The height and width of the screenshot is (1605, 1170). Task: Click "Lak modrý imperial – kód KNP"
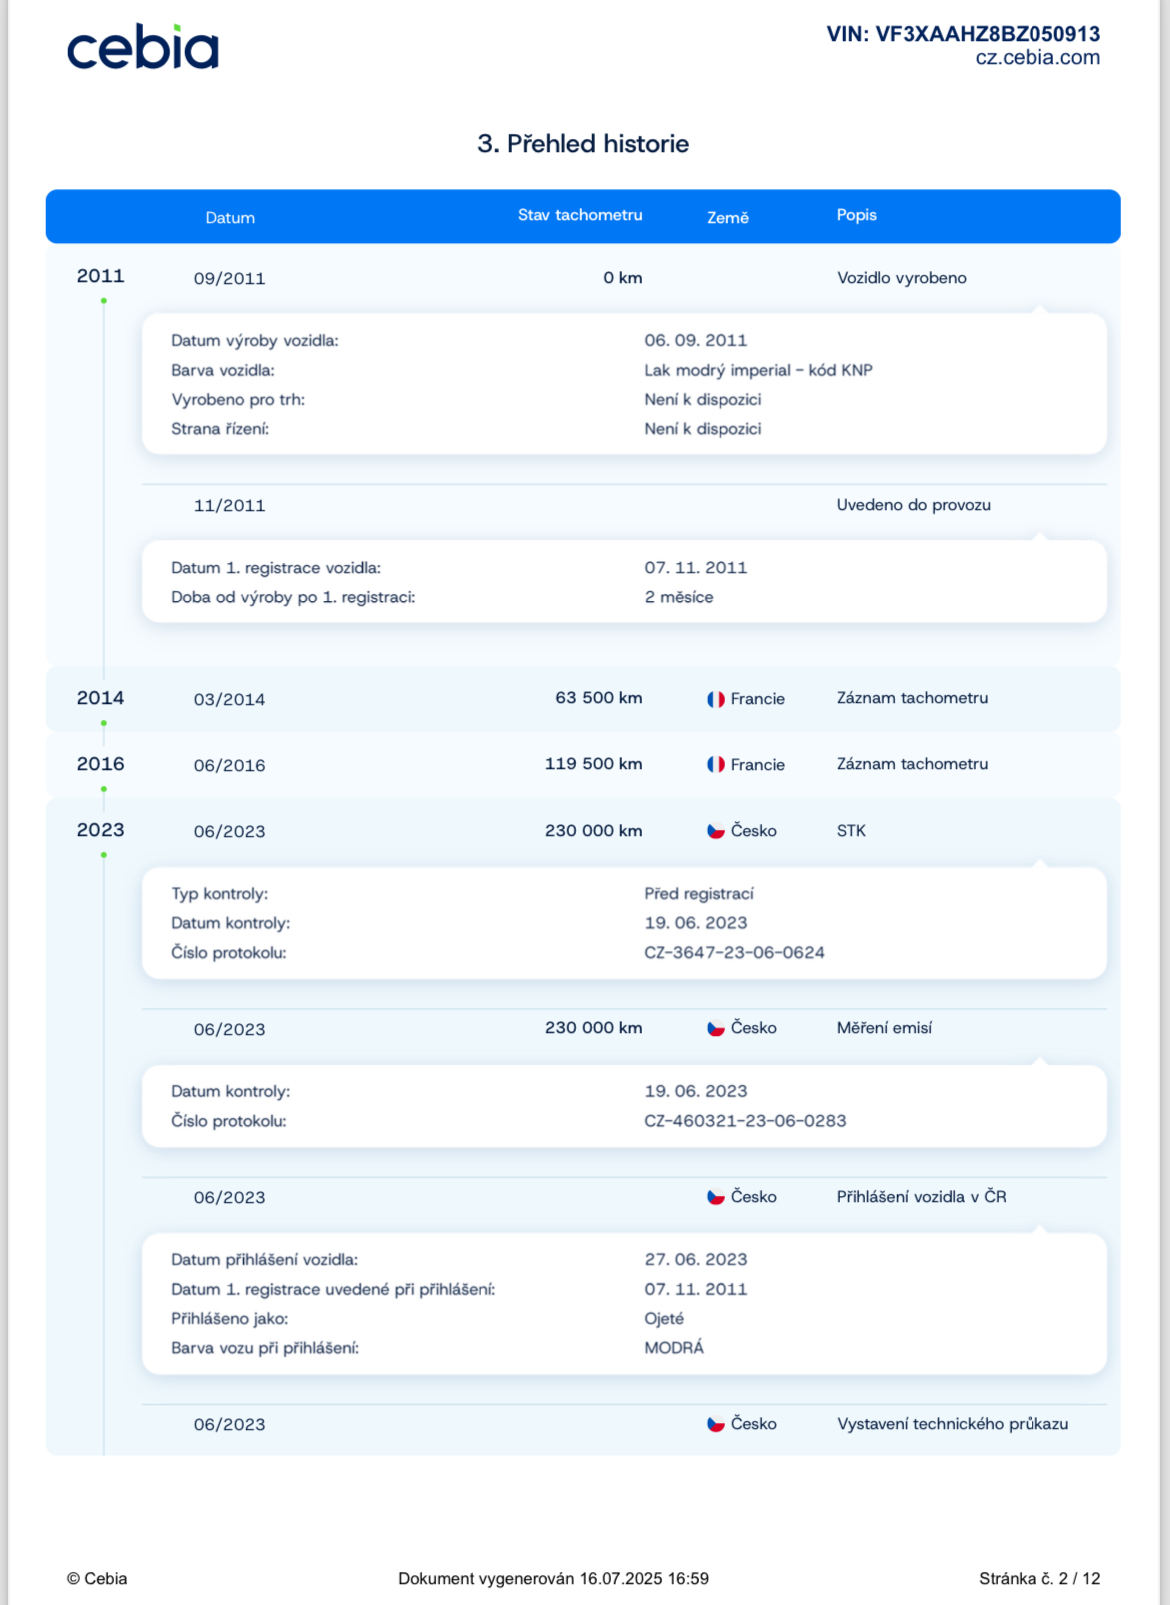coord(759,370)
